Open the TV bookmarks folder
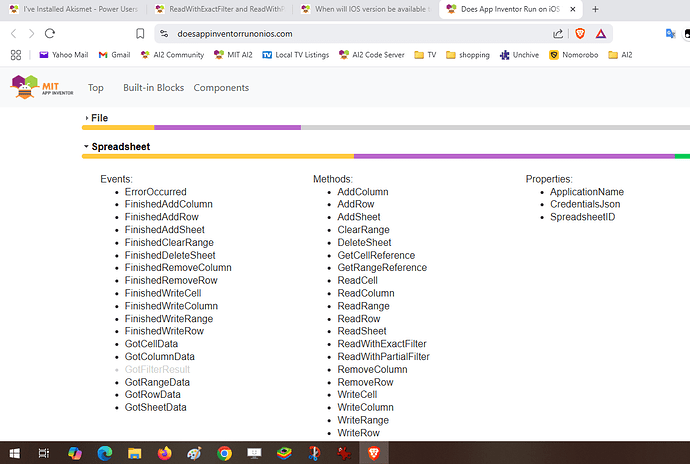This screenshot has height=464, width=690. (425, 55)
